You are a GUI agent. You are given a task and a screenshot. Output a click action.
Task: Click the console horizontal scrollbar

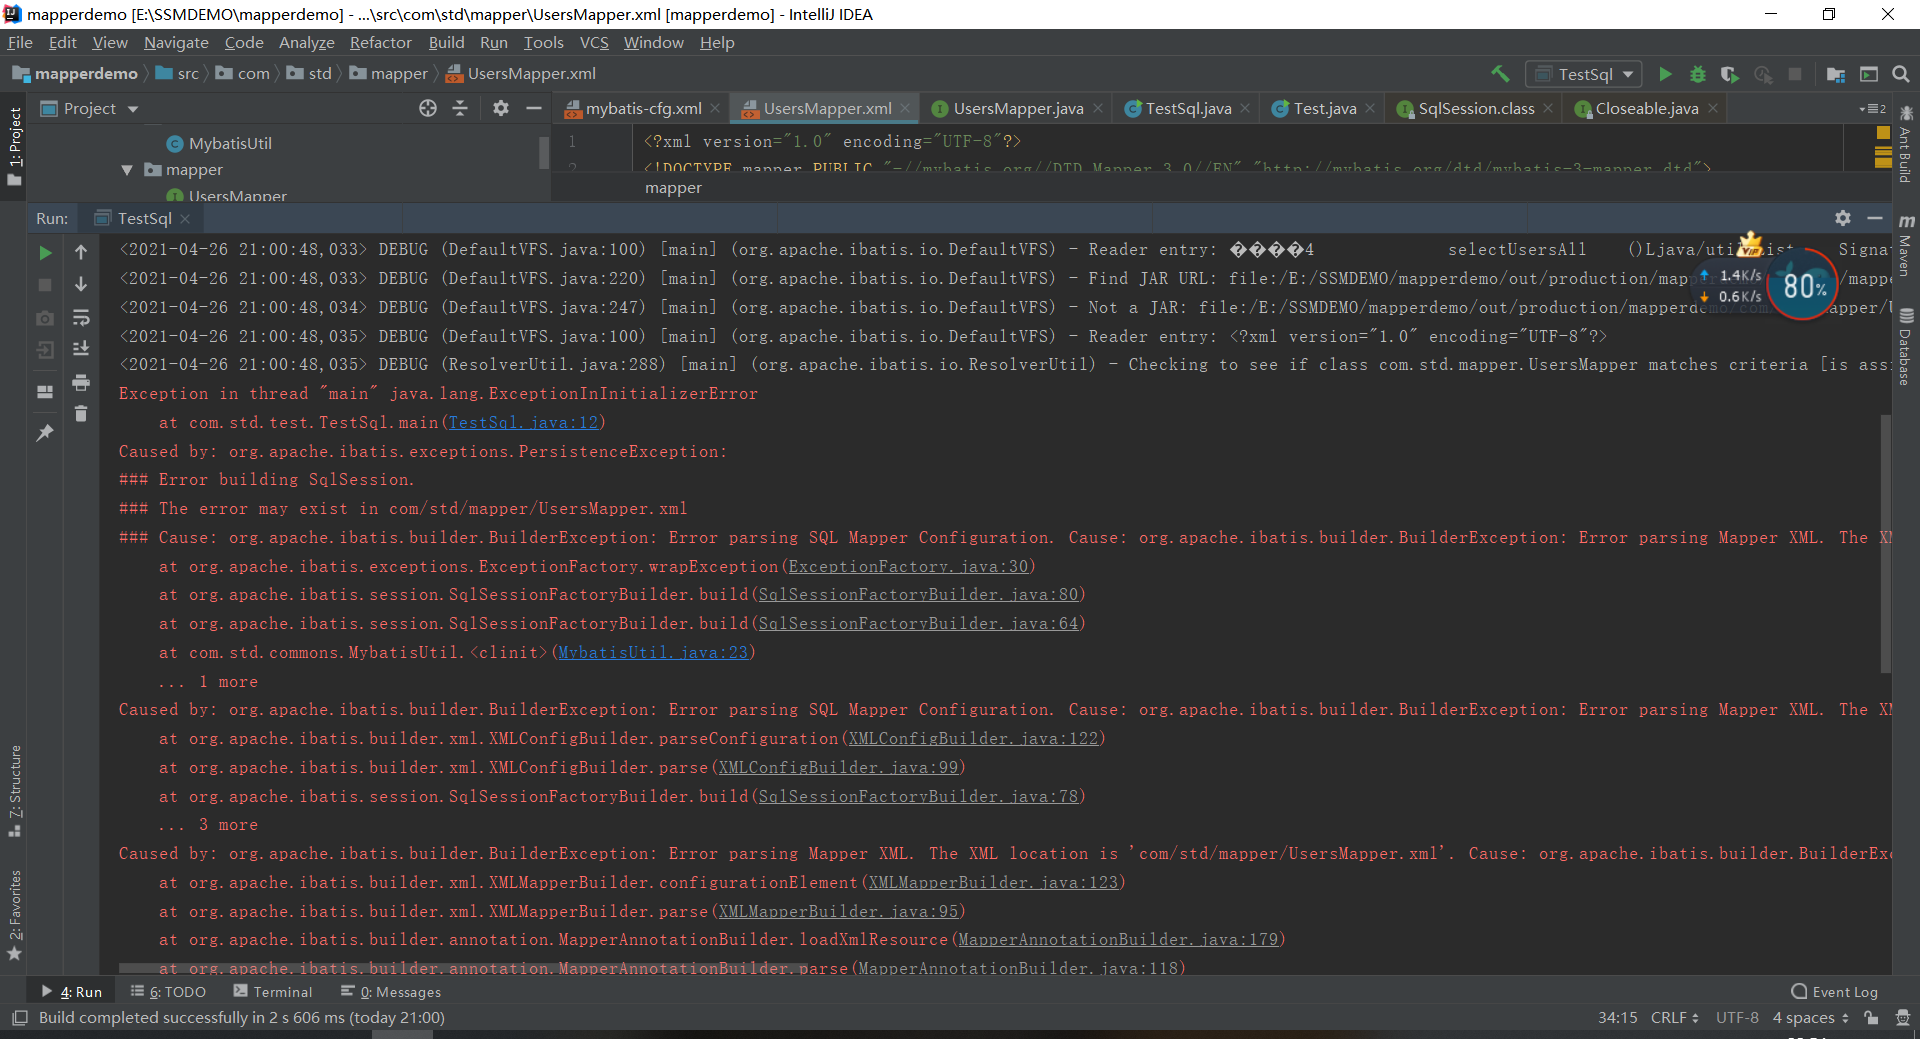coord(462,968)
